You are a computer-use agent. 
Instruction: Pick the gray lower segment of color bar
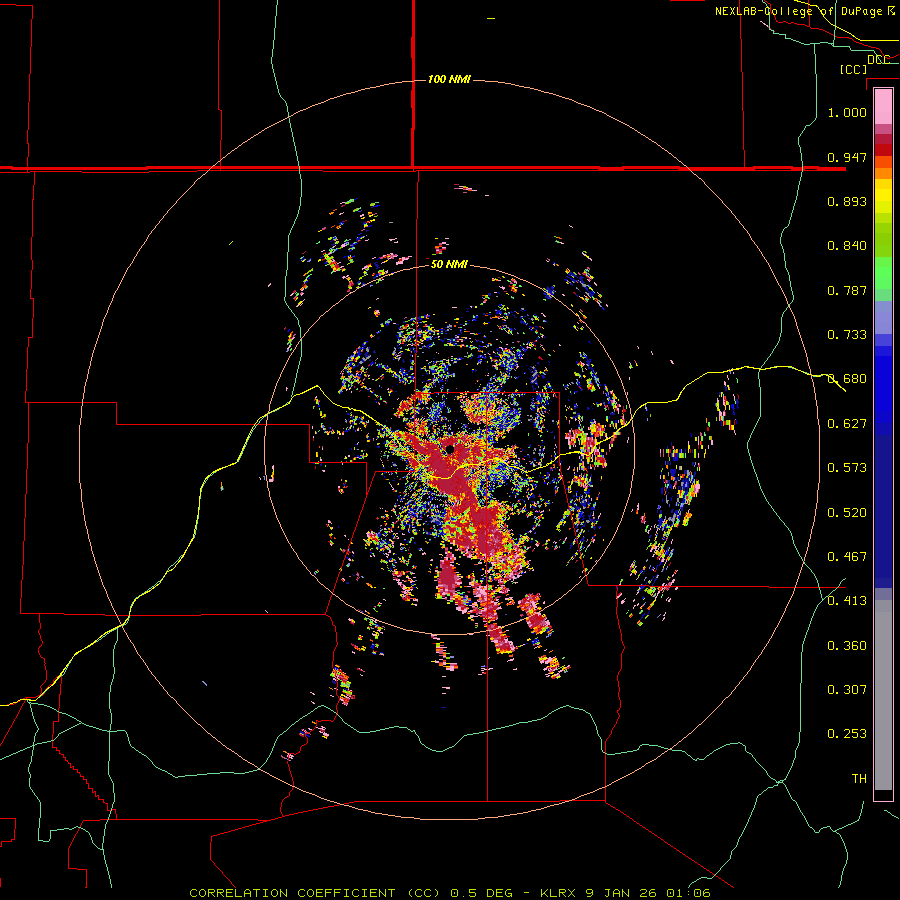(x=883, y=695)
